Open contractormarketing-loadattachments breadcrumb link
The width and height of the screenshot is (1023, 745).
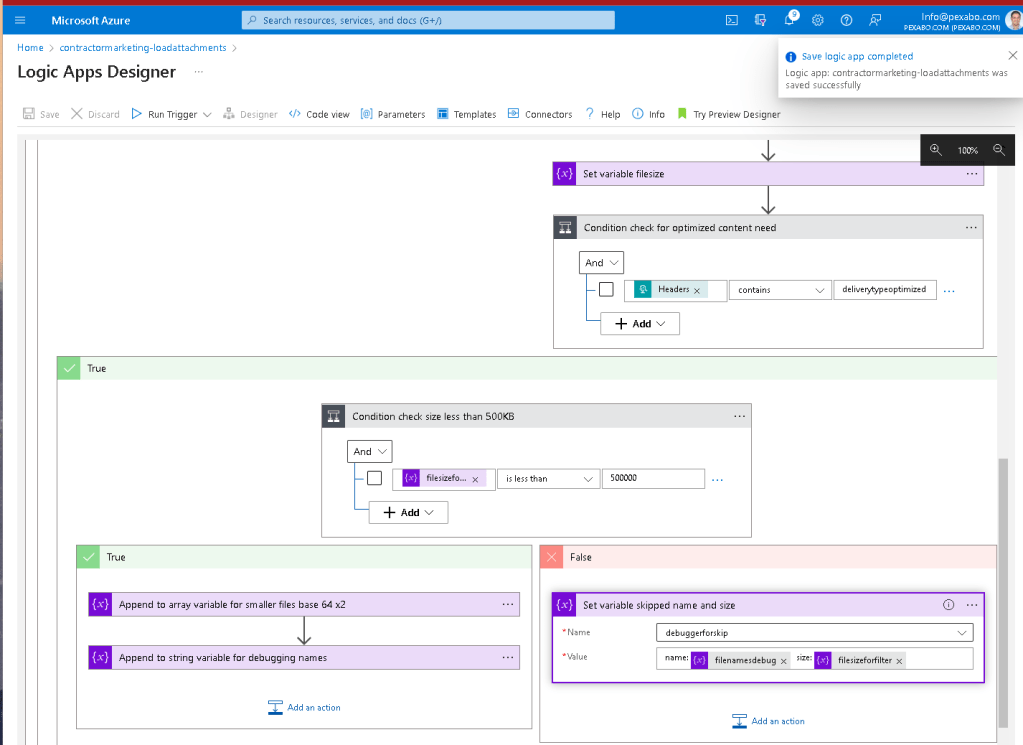tap(143, 48)
